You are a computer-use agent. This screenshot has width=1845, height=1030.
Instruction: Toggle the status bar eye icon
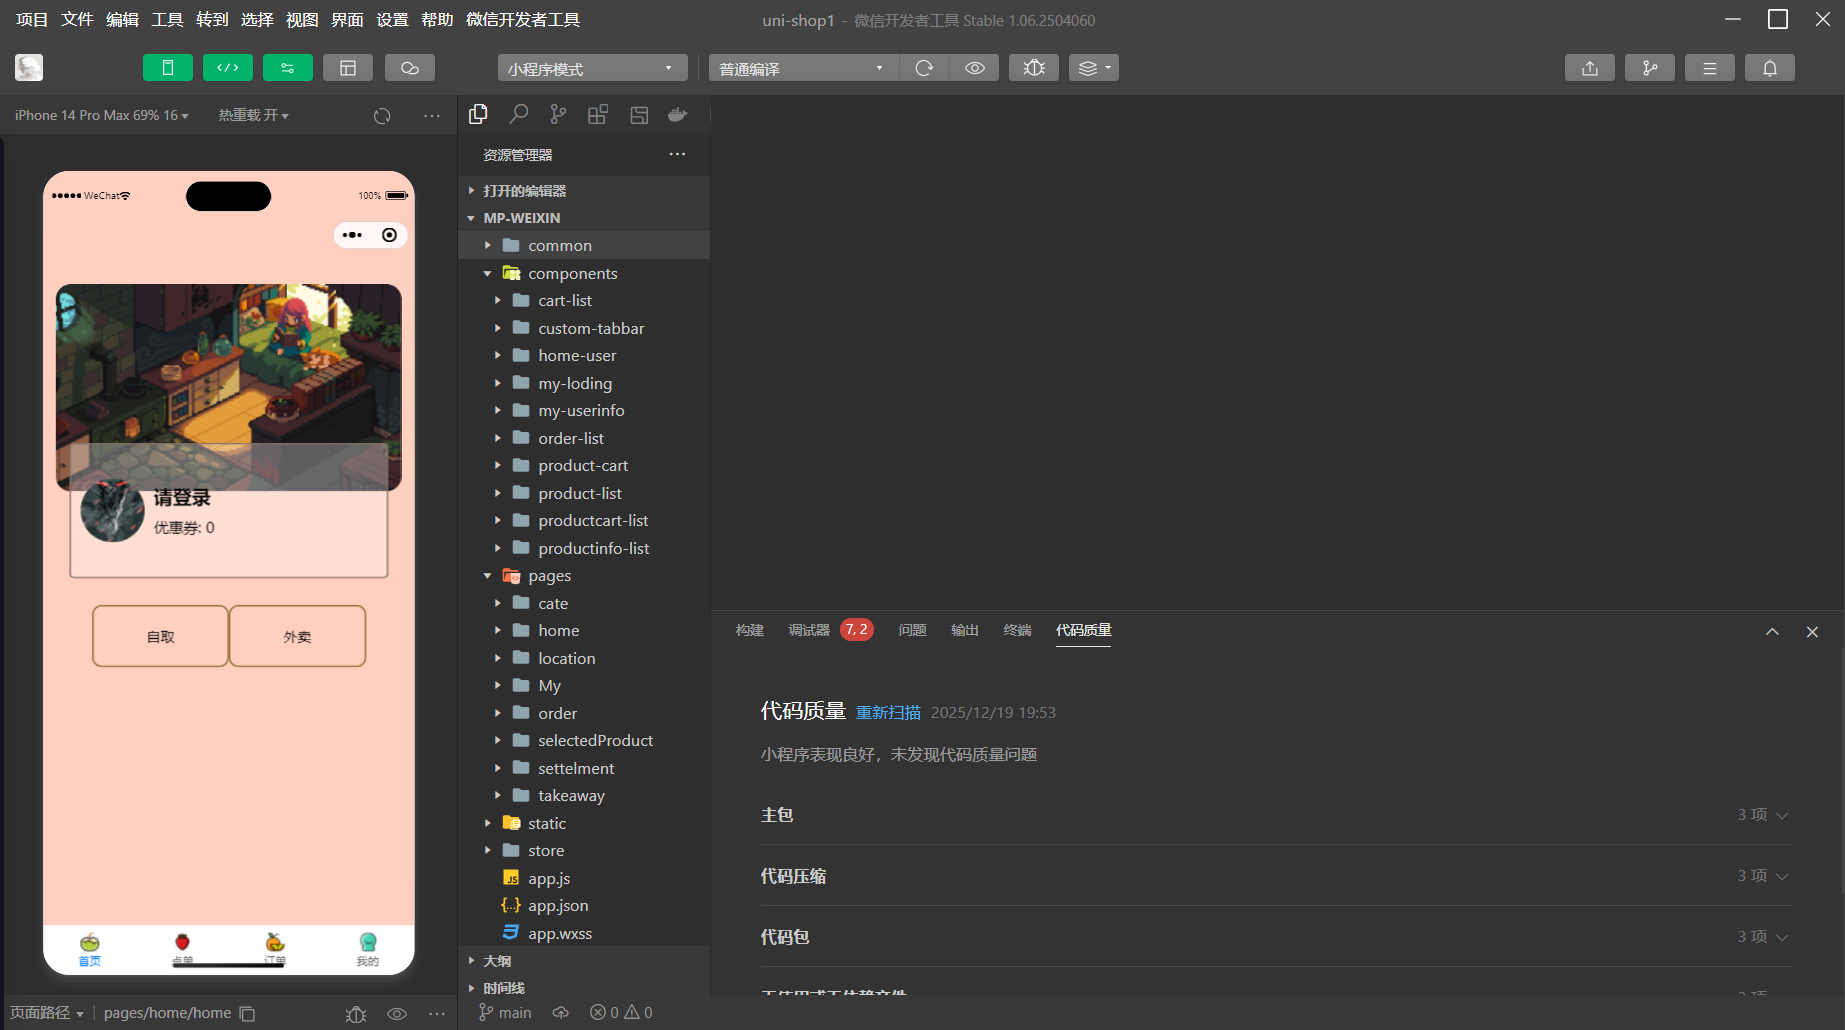coord(397,1014)
